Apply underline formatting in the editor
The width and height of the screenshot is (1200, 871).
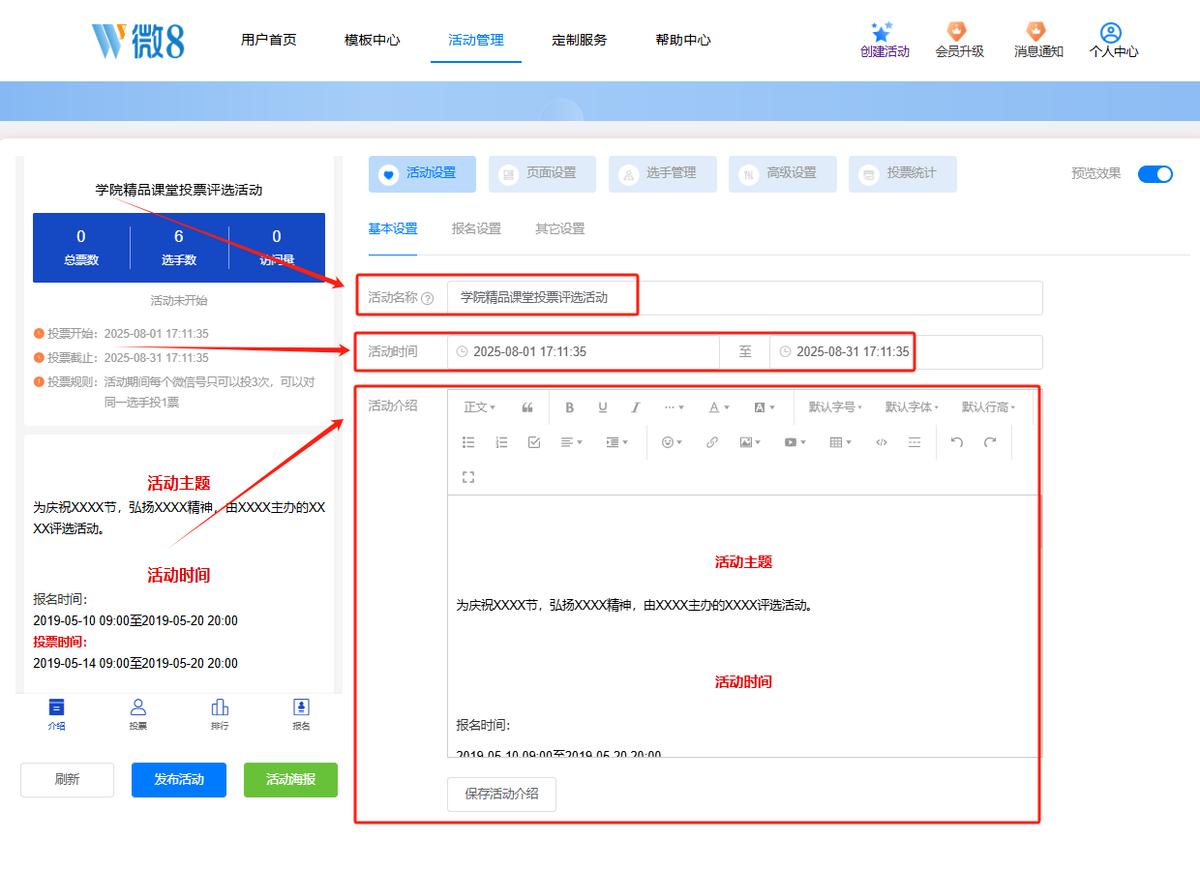click(x=603, y=407)
